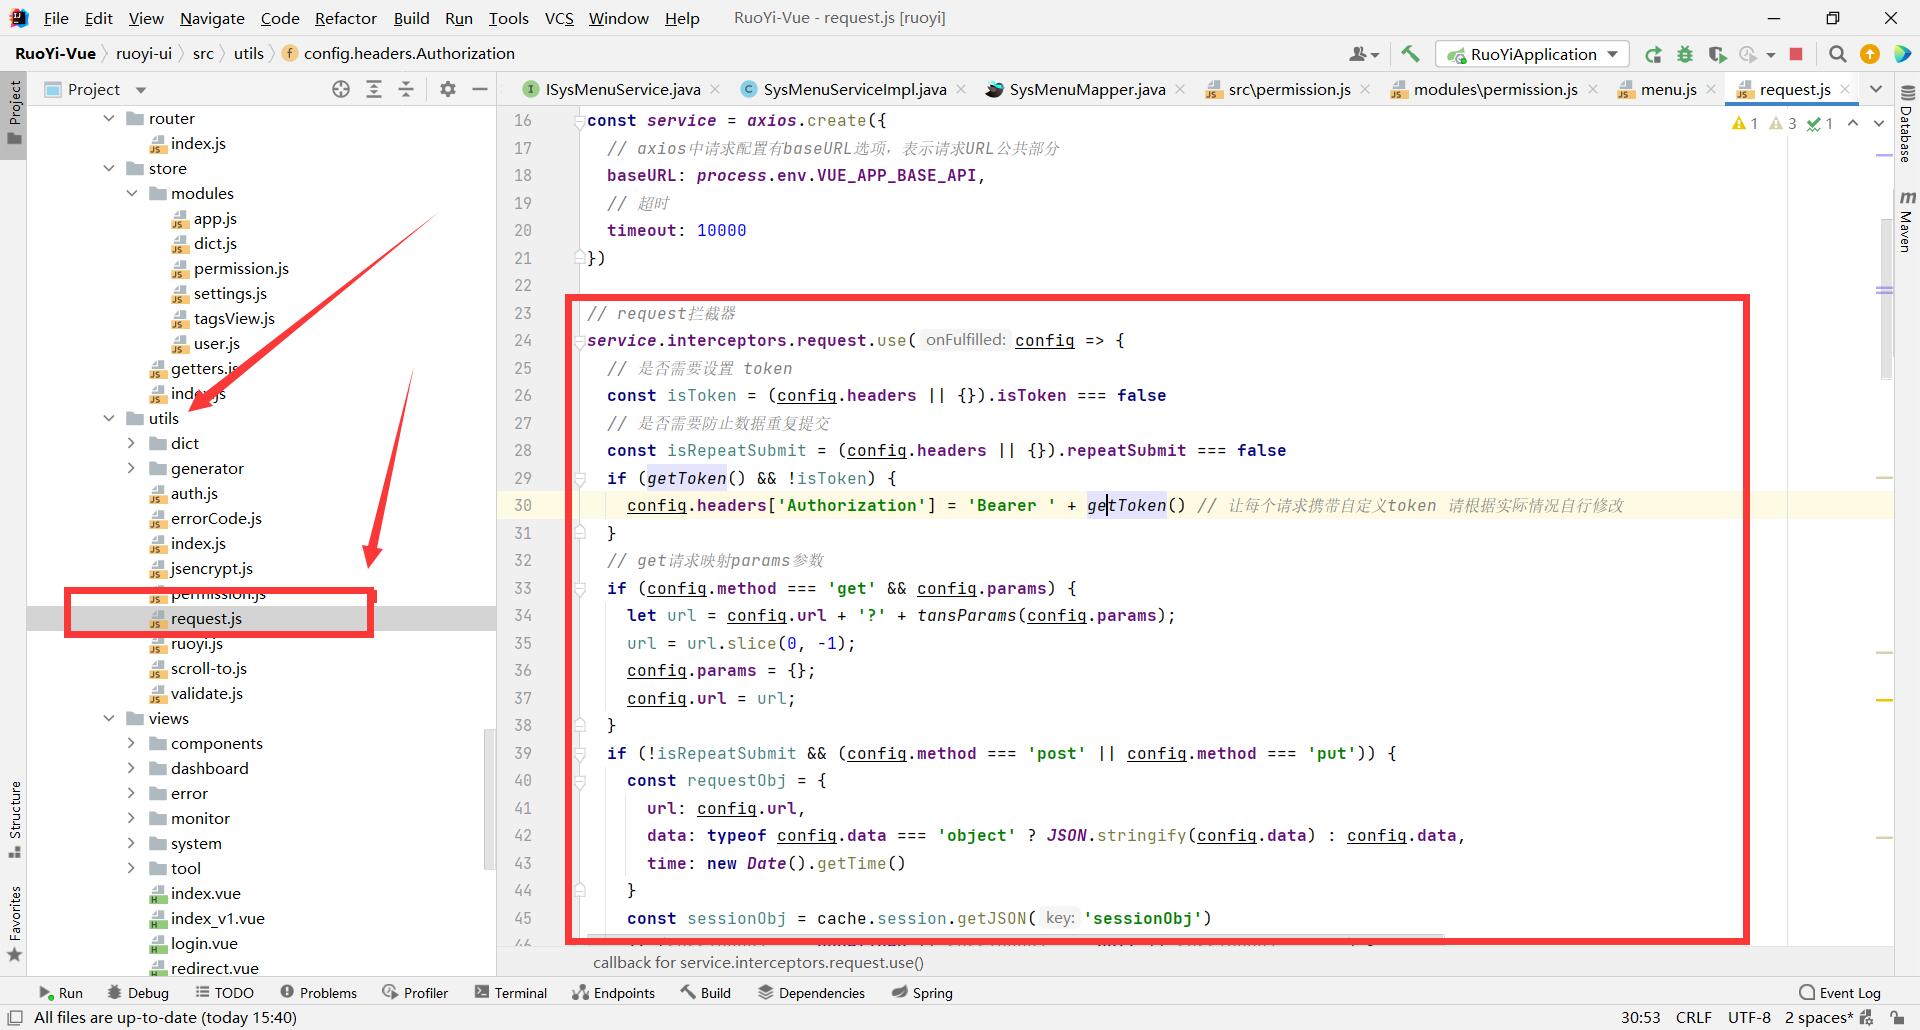
Task: Collapse the utils folder
Action: (x=109, y=418)
